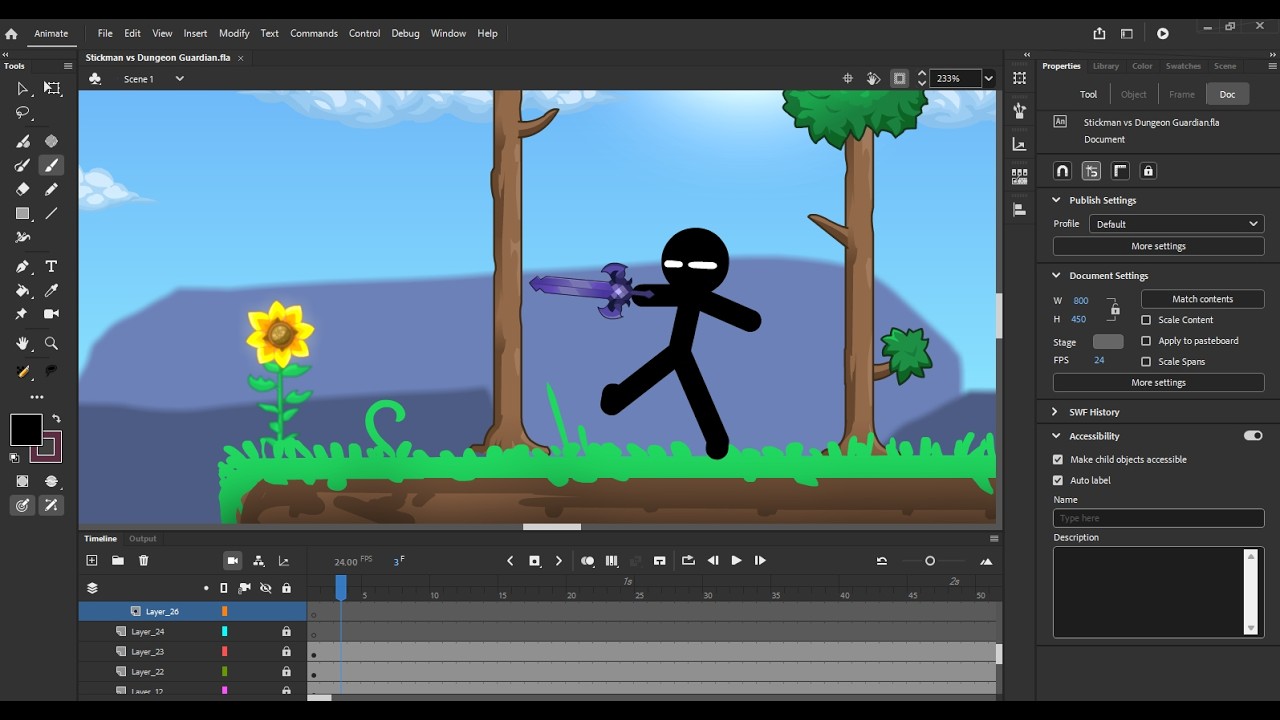Viewport: 1280px width, 720px height.
Task: Unlock the Layer_24 lock icon
Action: pos(286,632)
